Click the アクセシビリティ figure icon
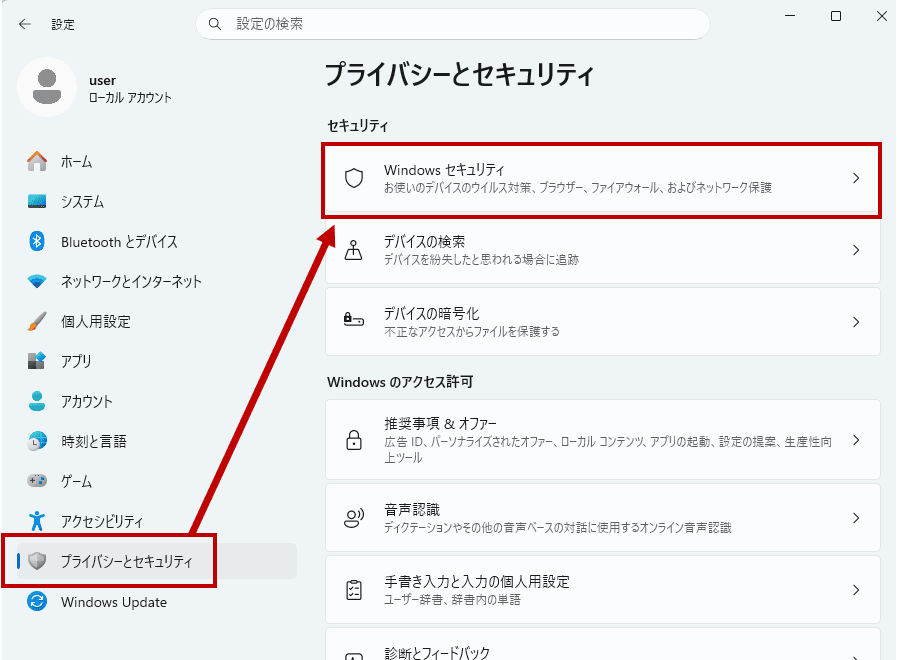This screenshot has height=660, width=897. tap(37, 521)
